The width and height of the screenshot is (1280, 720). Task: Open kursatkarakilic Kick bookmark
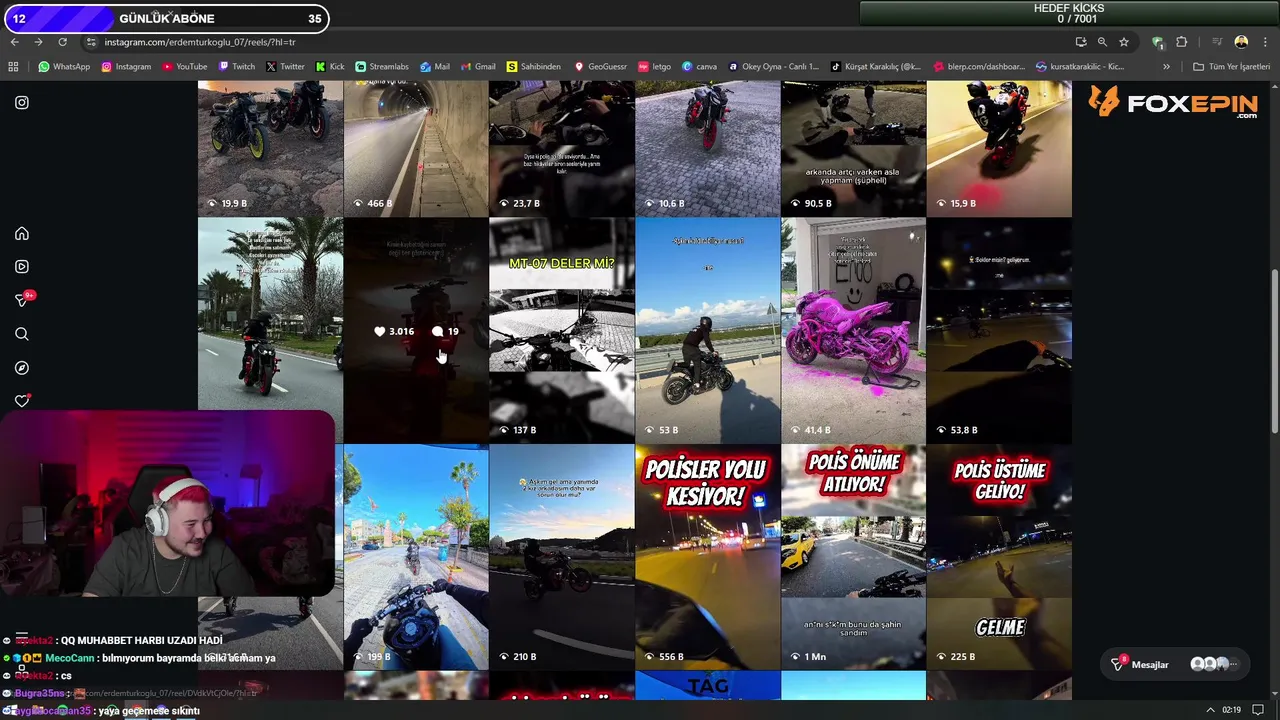1080,67
